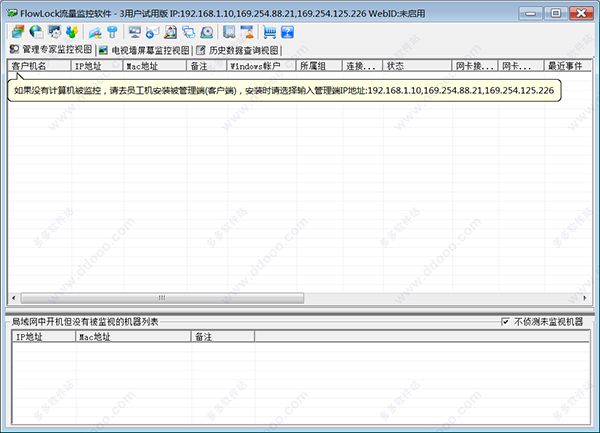Click the yellow tooltip about installing clients
The image size is (600, 433).
click(284, 91)
